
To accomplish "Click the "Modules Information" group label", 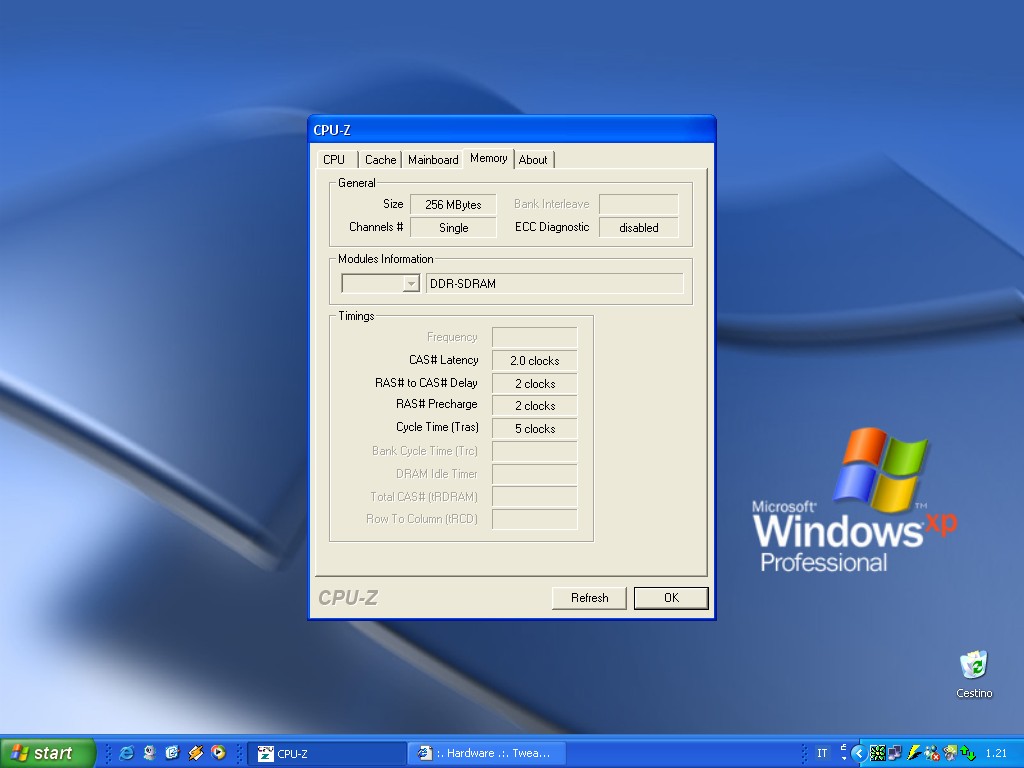I will (x=385, y=259).
